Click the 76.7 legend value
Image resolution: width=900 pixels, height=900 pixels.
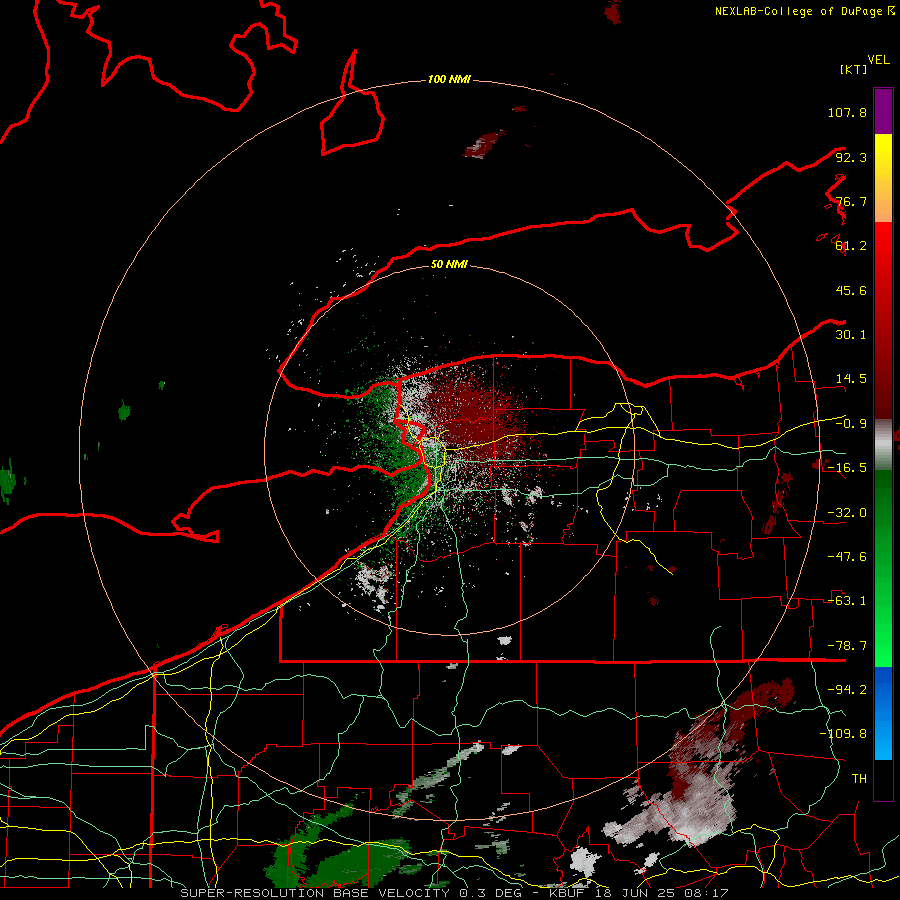click(x=851, y=201)
